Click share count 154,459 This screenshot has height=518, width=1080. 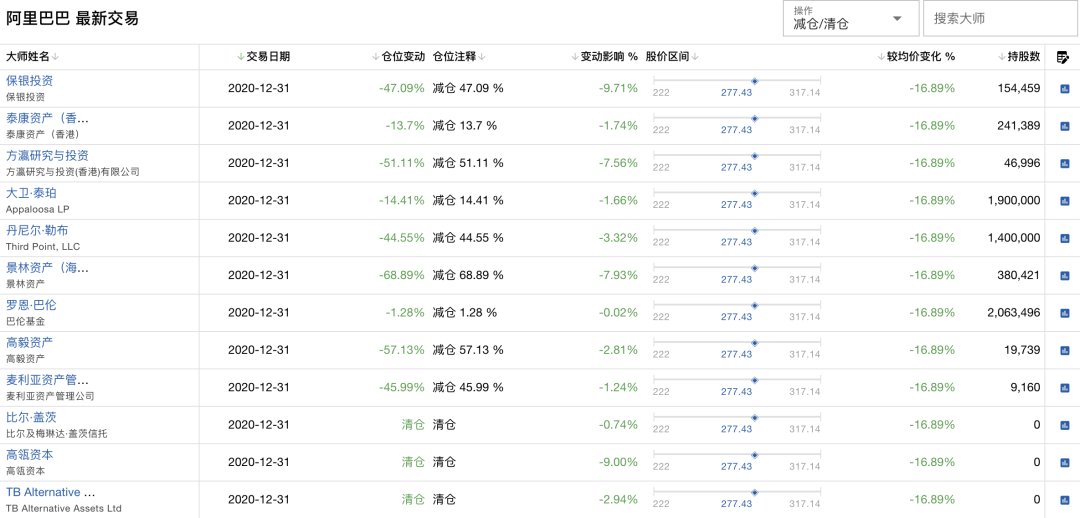1019,88
